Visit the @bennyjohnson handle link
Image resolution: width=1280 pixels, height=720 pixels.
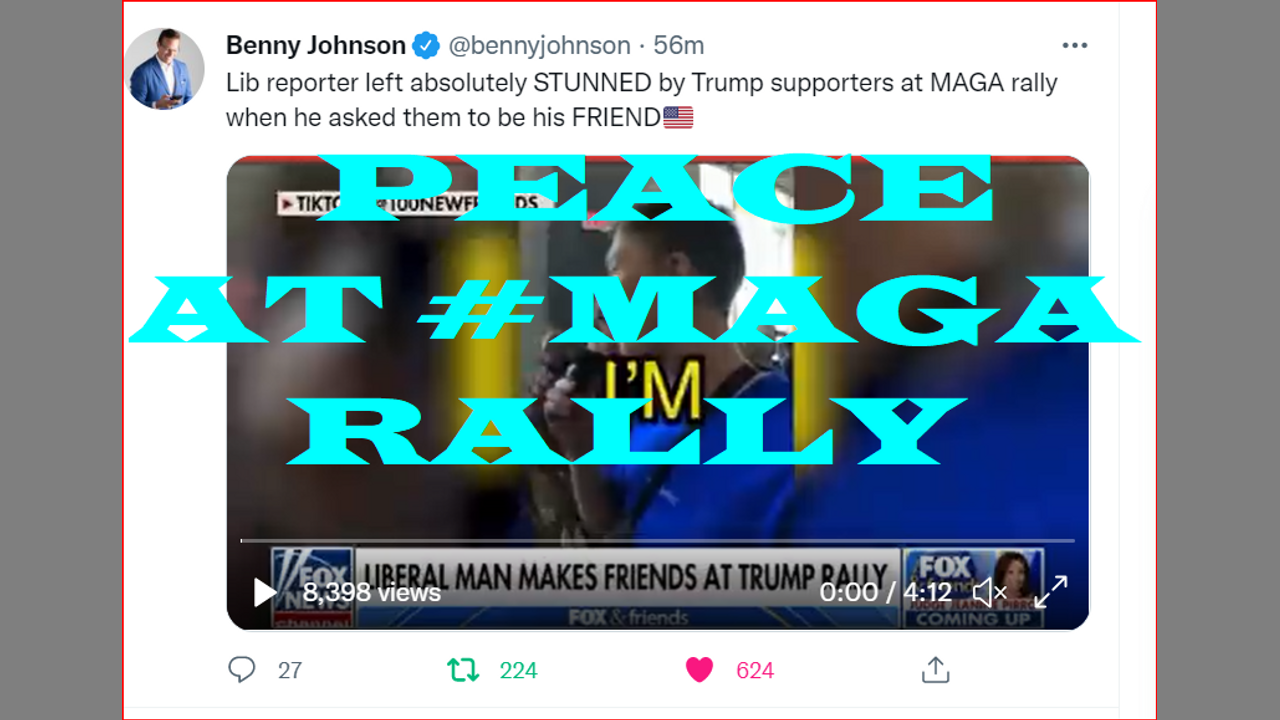click(539, 45)
